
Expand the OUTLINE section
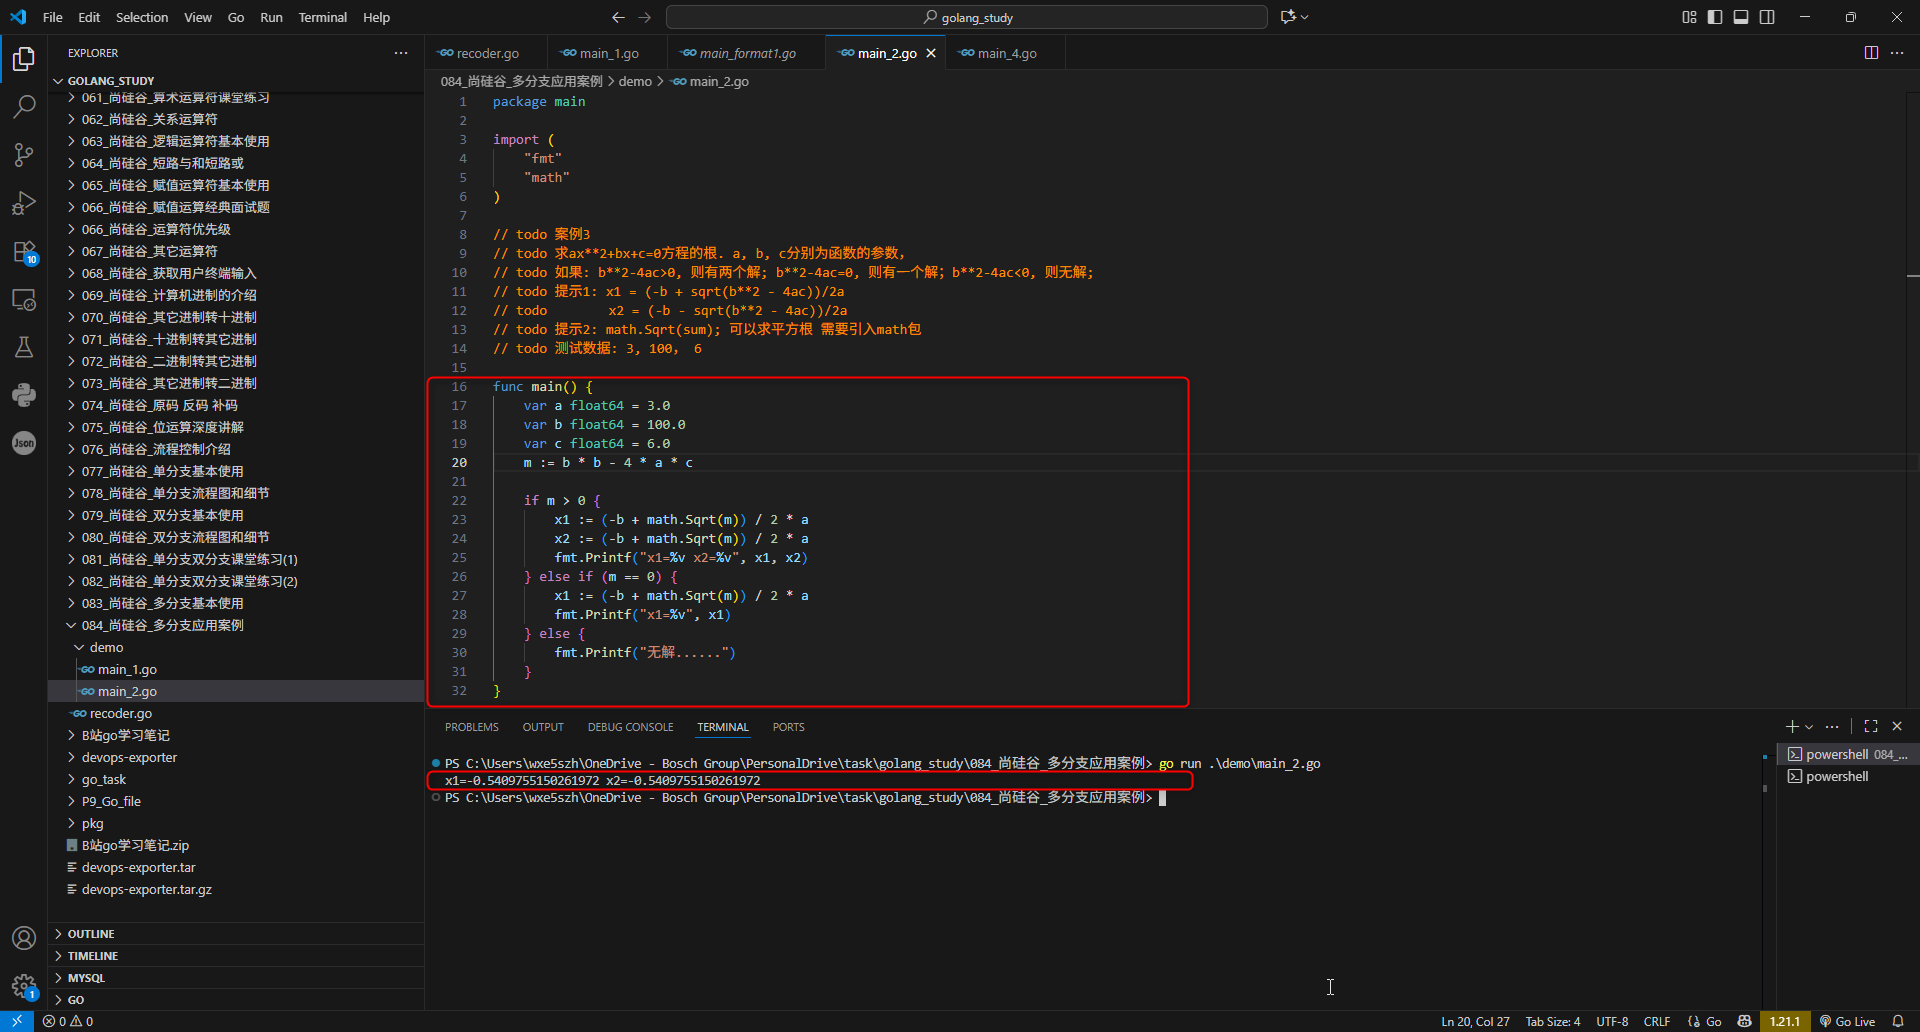236,934
